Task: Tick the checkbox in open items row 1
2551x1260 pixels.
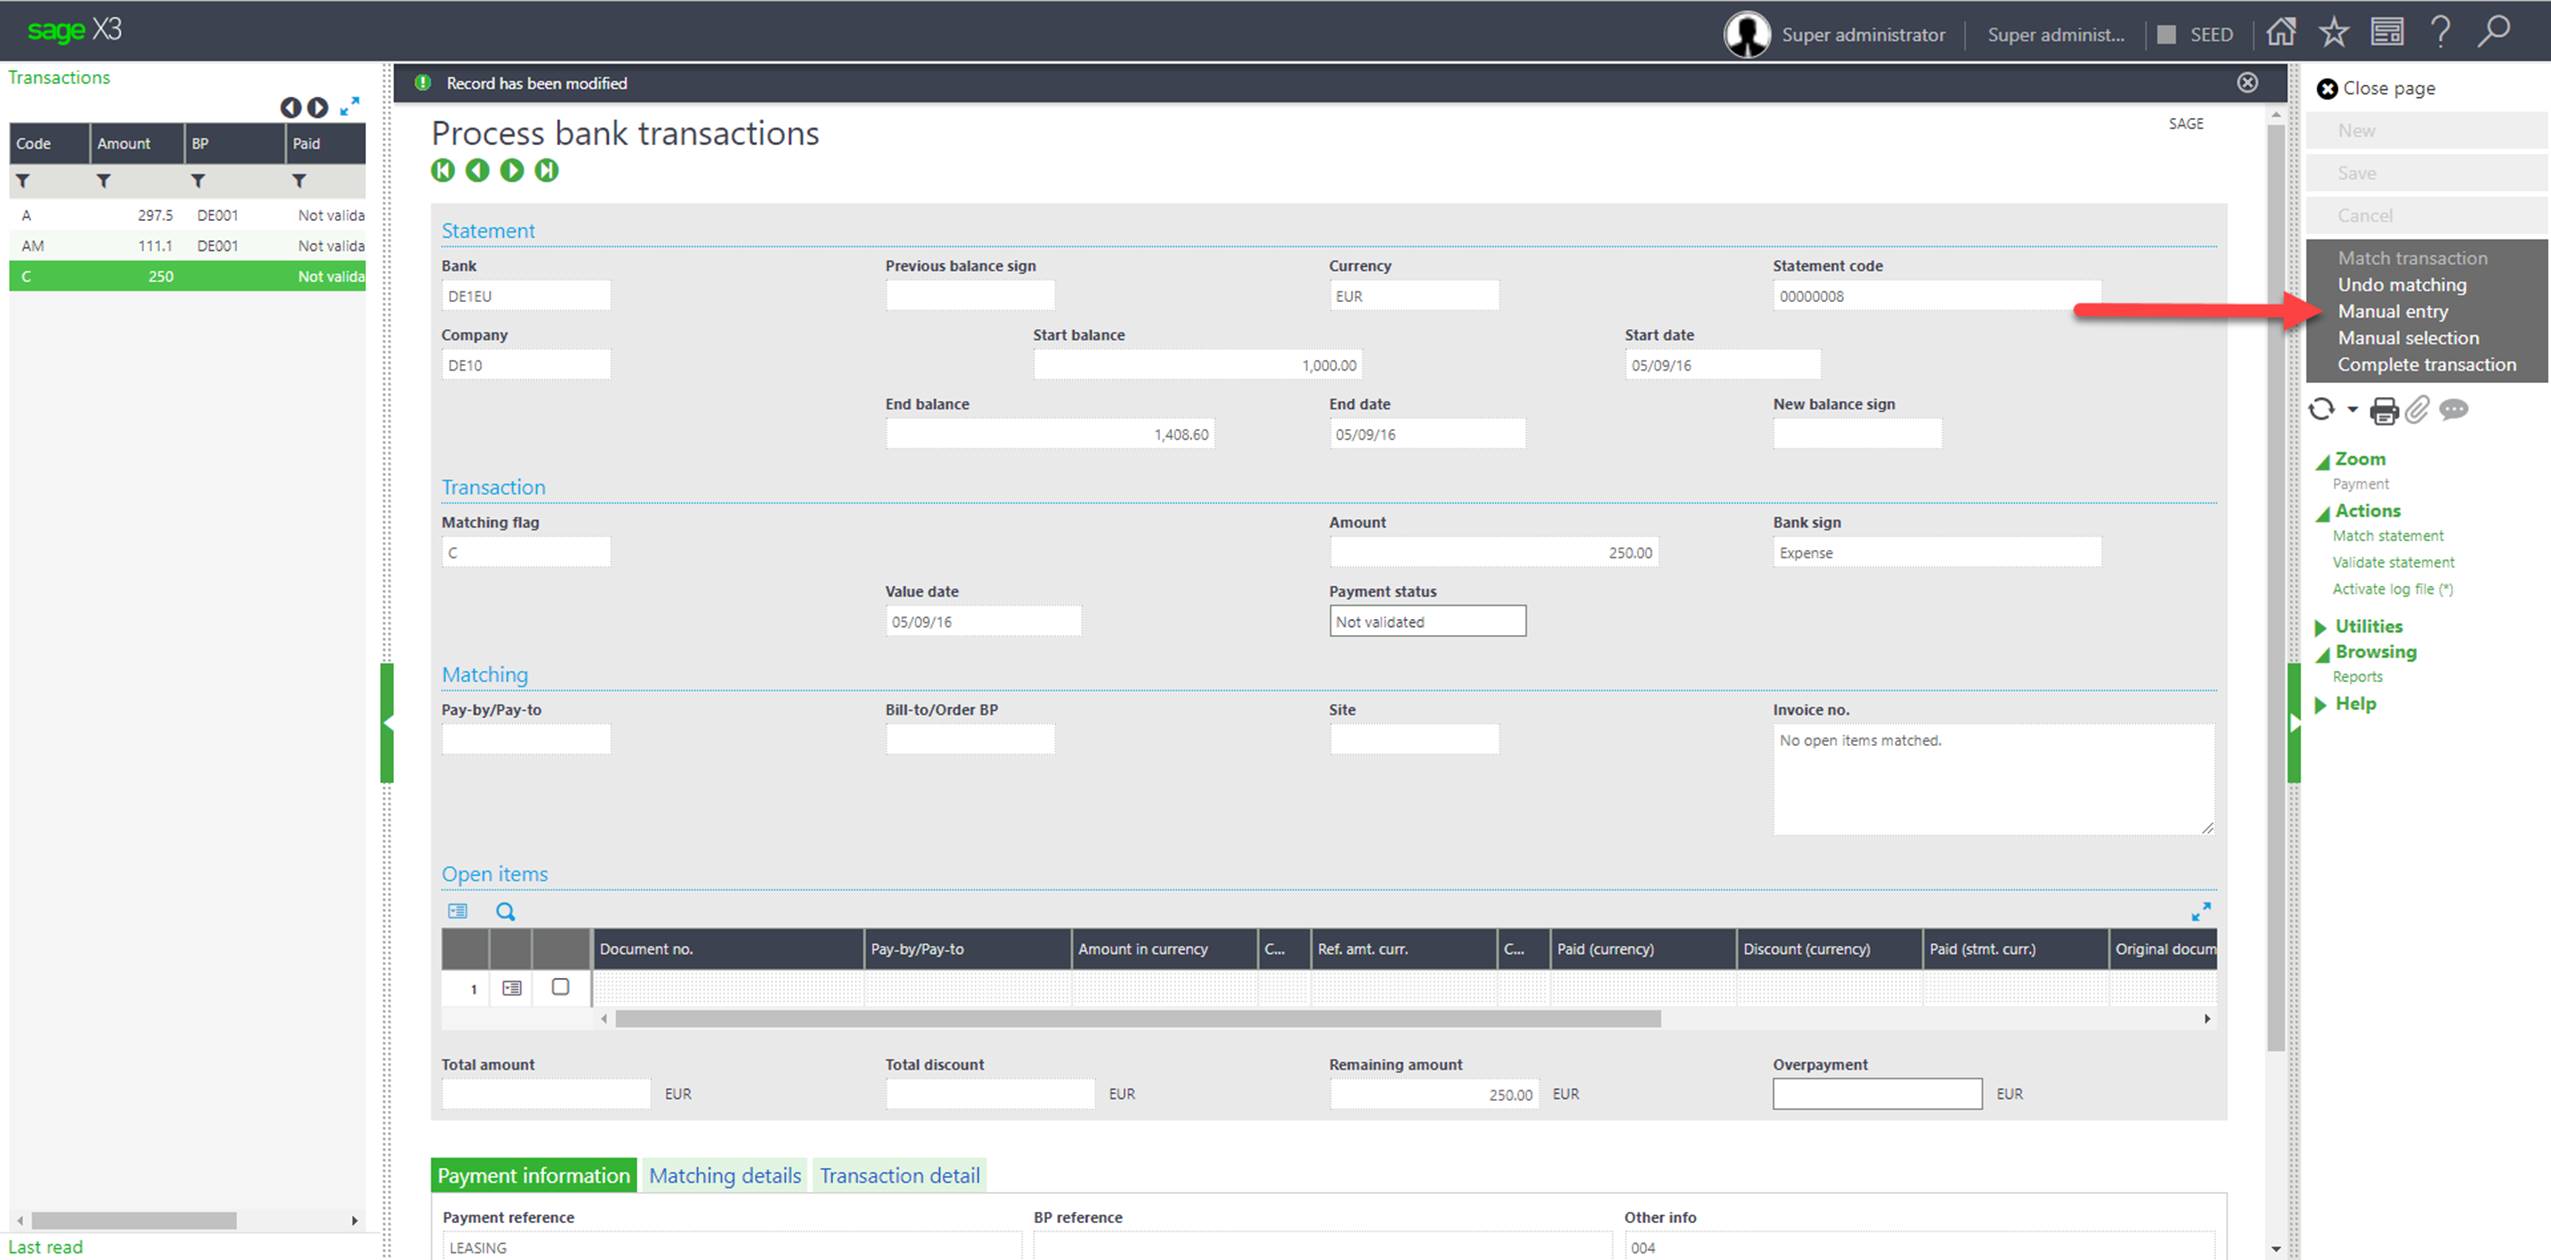Action: (560, 987)
